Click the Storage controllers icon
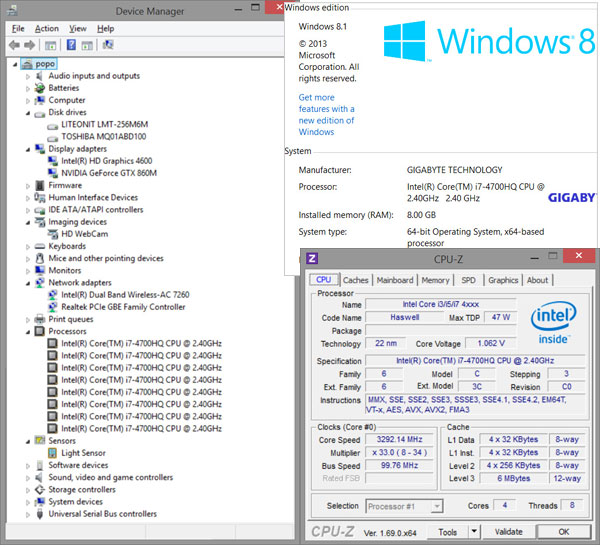This screenshot has width=600, height=547. pos(40,490)
